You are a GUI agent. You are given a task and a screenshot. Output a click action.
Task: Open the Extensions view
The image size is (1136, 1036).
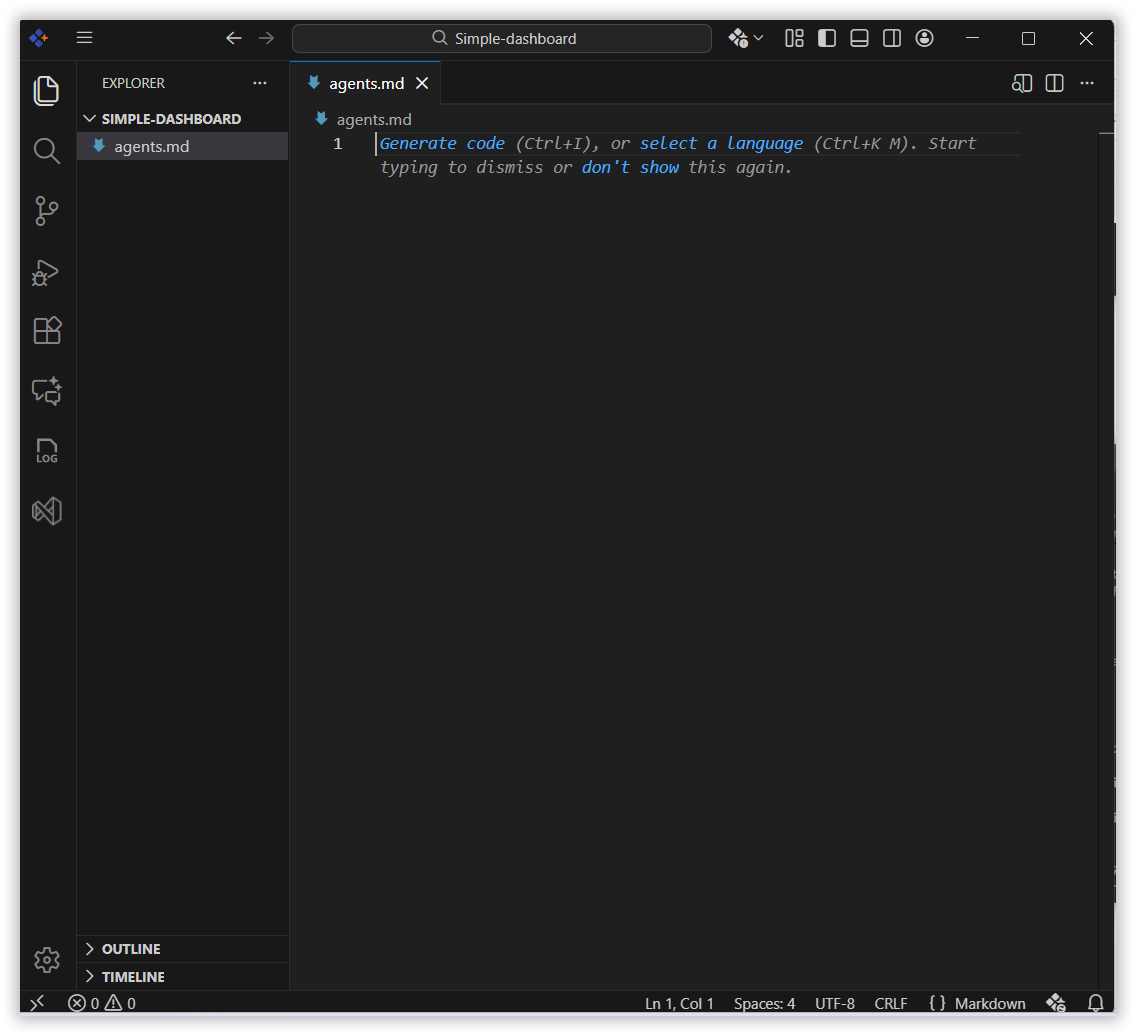47,331
